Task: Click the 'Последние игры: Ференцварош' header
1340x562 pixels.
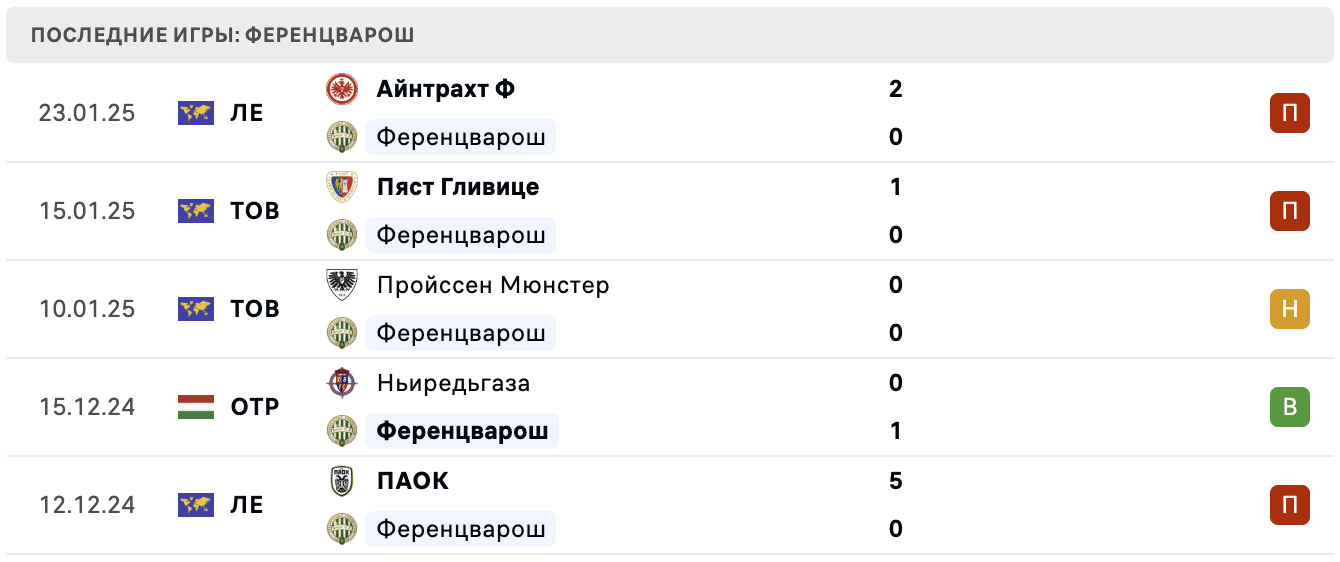Action: (223, 35)
